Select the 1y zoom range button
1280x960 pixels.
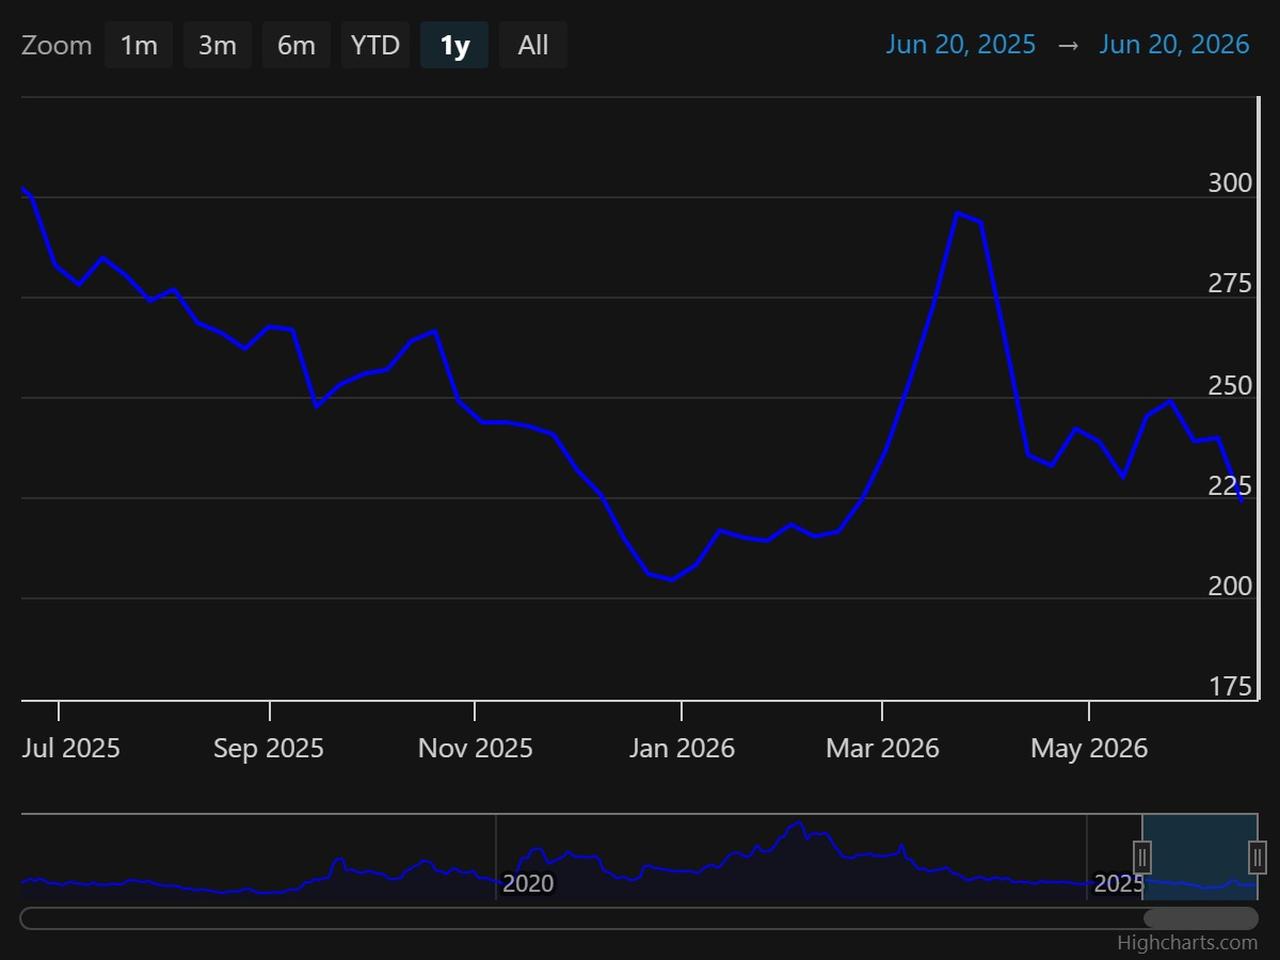click(x=454, y=45)
